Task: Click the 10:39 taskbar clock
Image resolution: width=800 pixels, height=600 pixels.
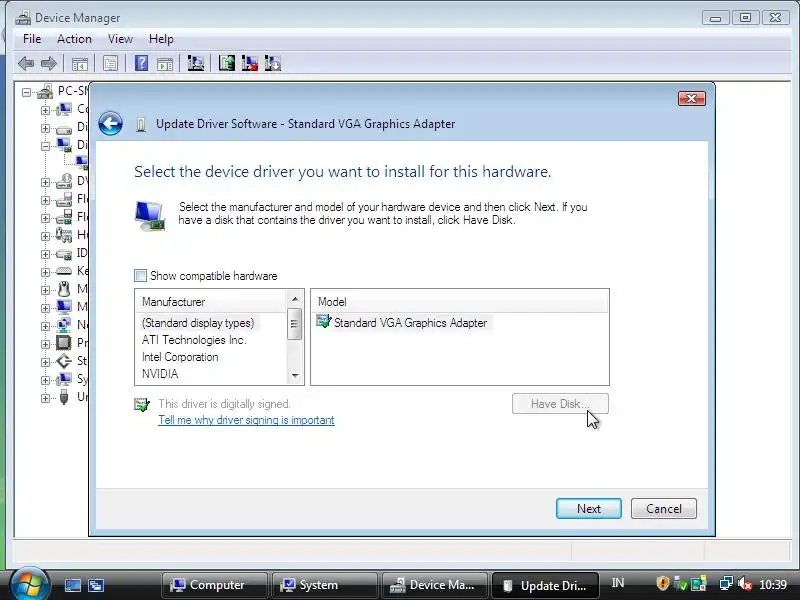Action: 773,584
